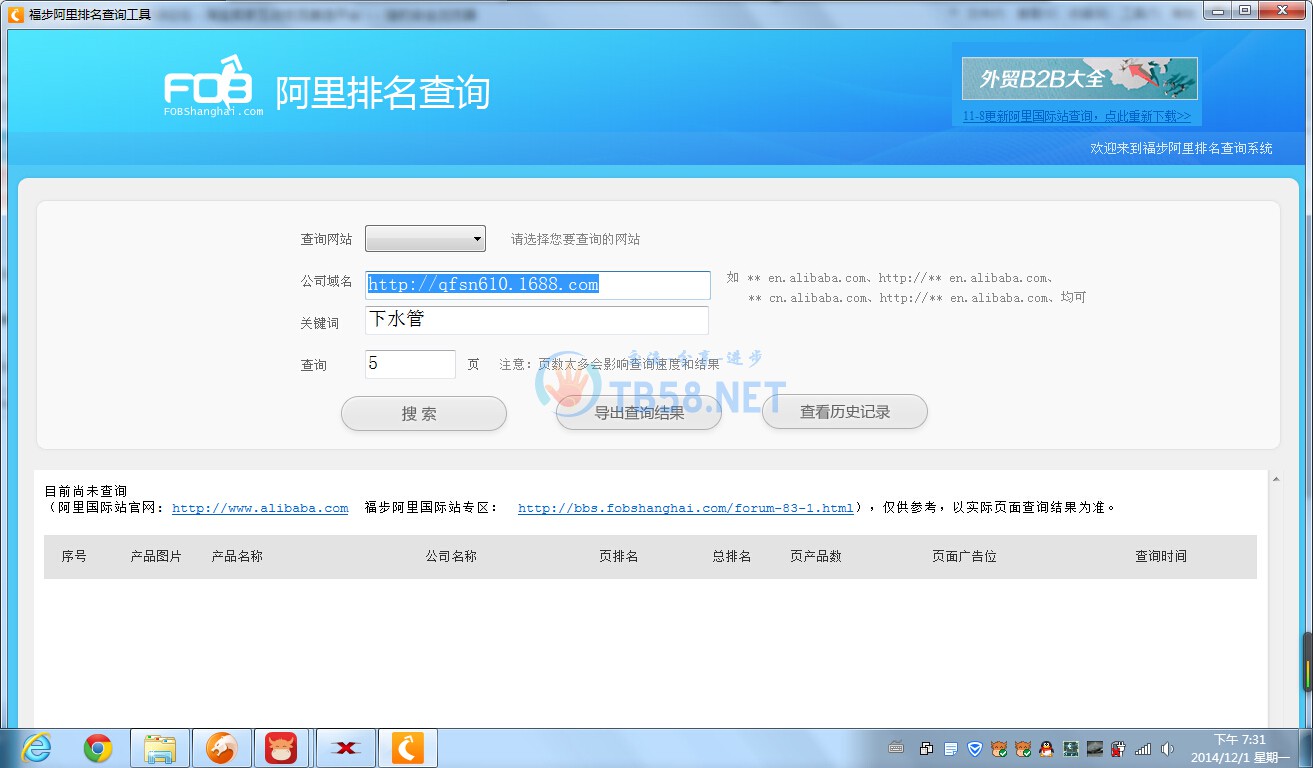Click the 搜索 search button

423,413
